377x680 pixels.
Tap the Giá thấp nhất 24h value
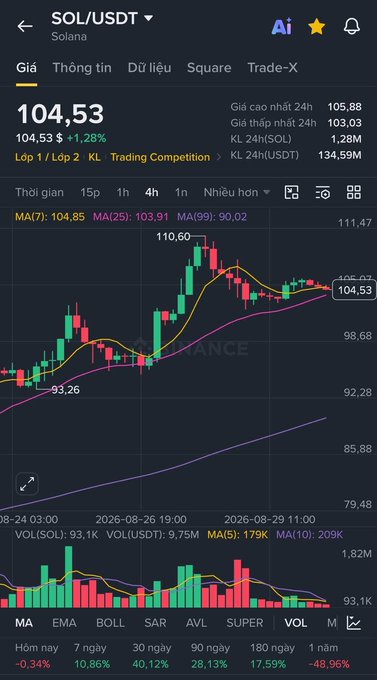pos(344,123)
